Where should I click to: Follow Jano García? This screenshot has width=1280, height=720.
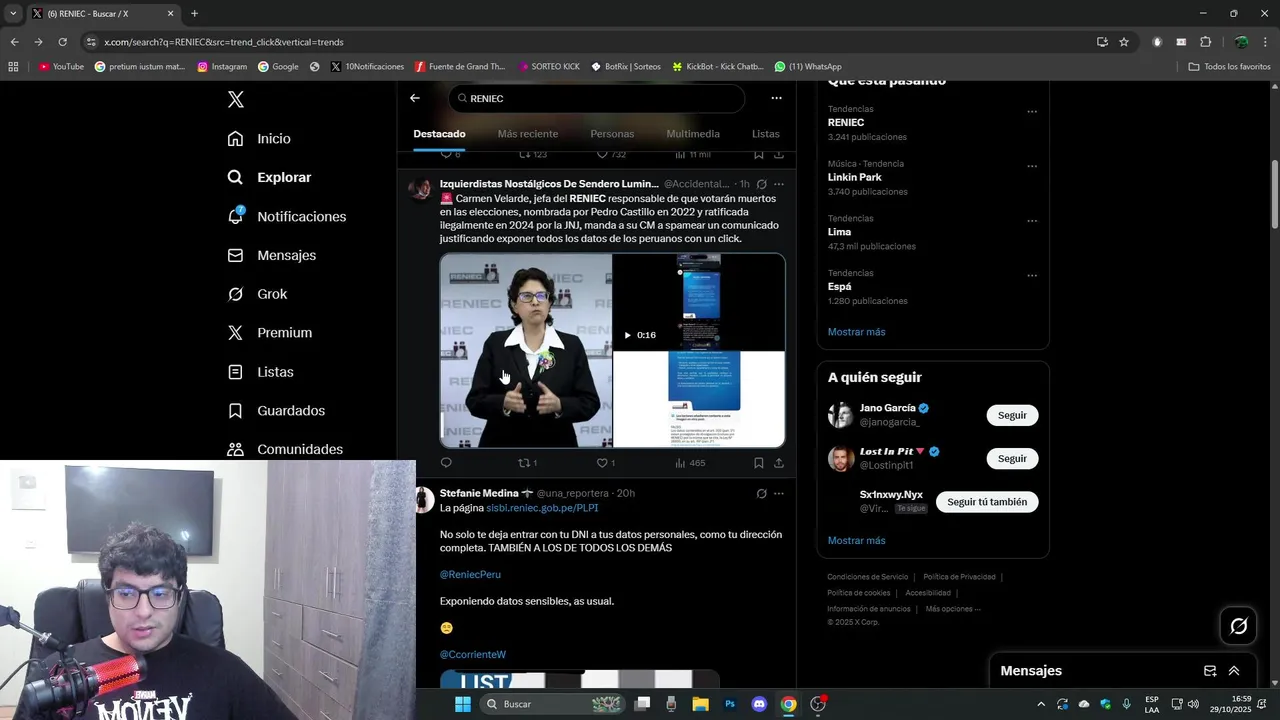pos(1012,415)
